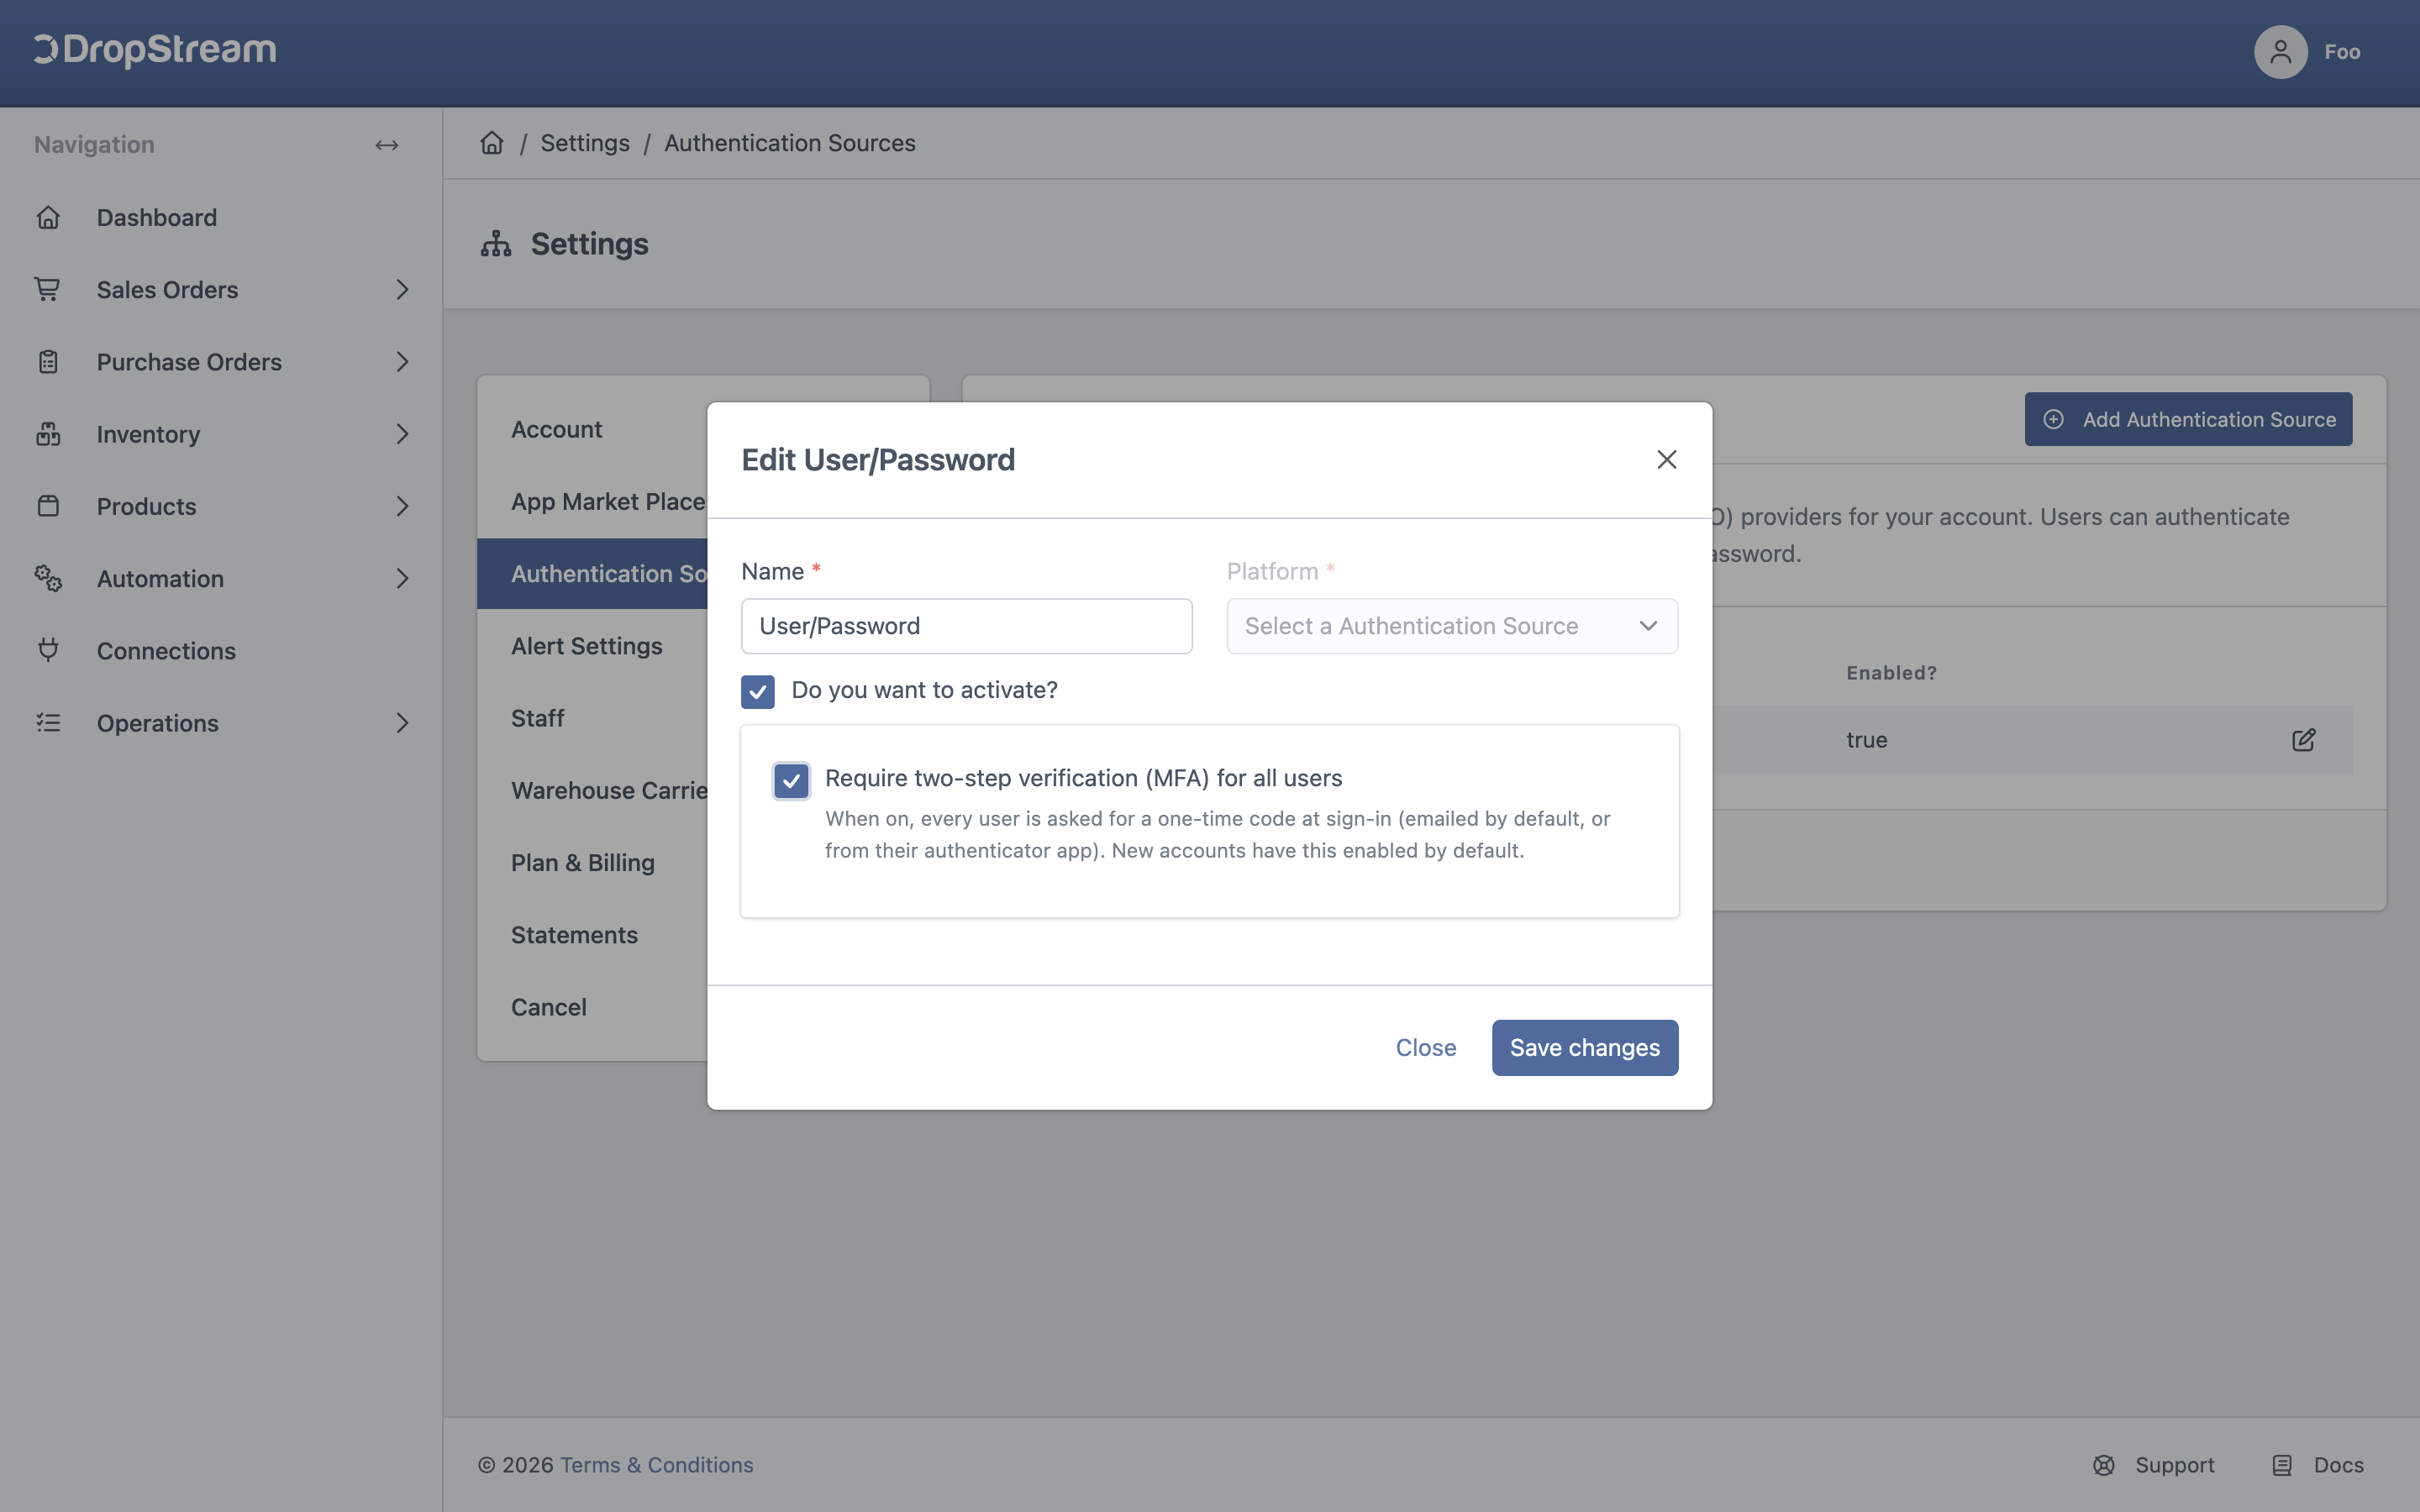Click the 'true' enabled value cell
Viewport: 2420px width, 1512px height.
pos(1866,740)
